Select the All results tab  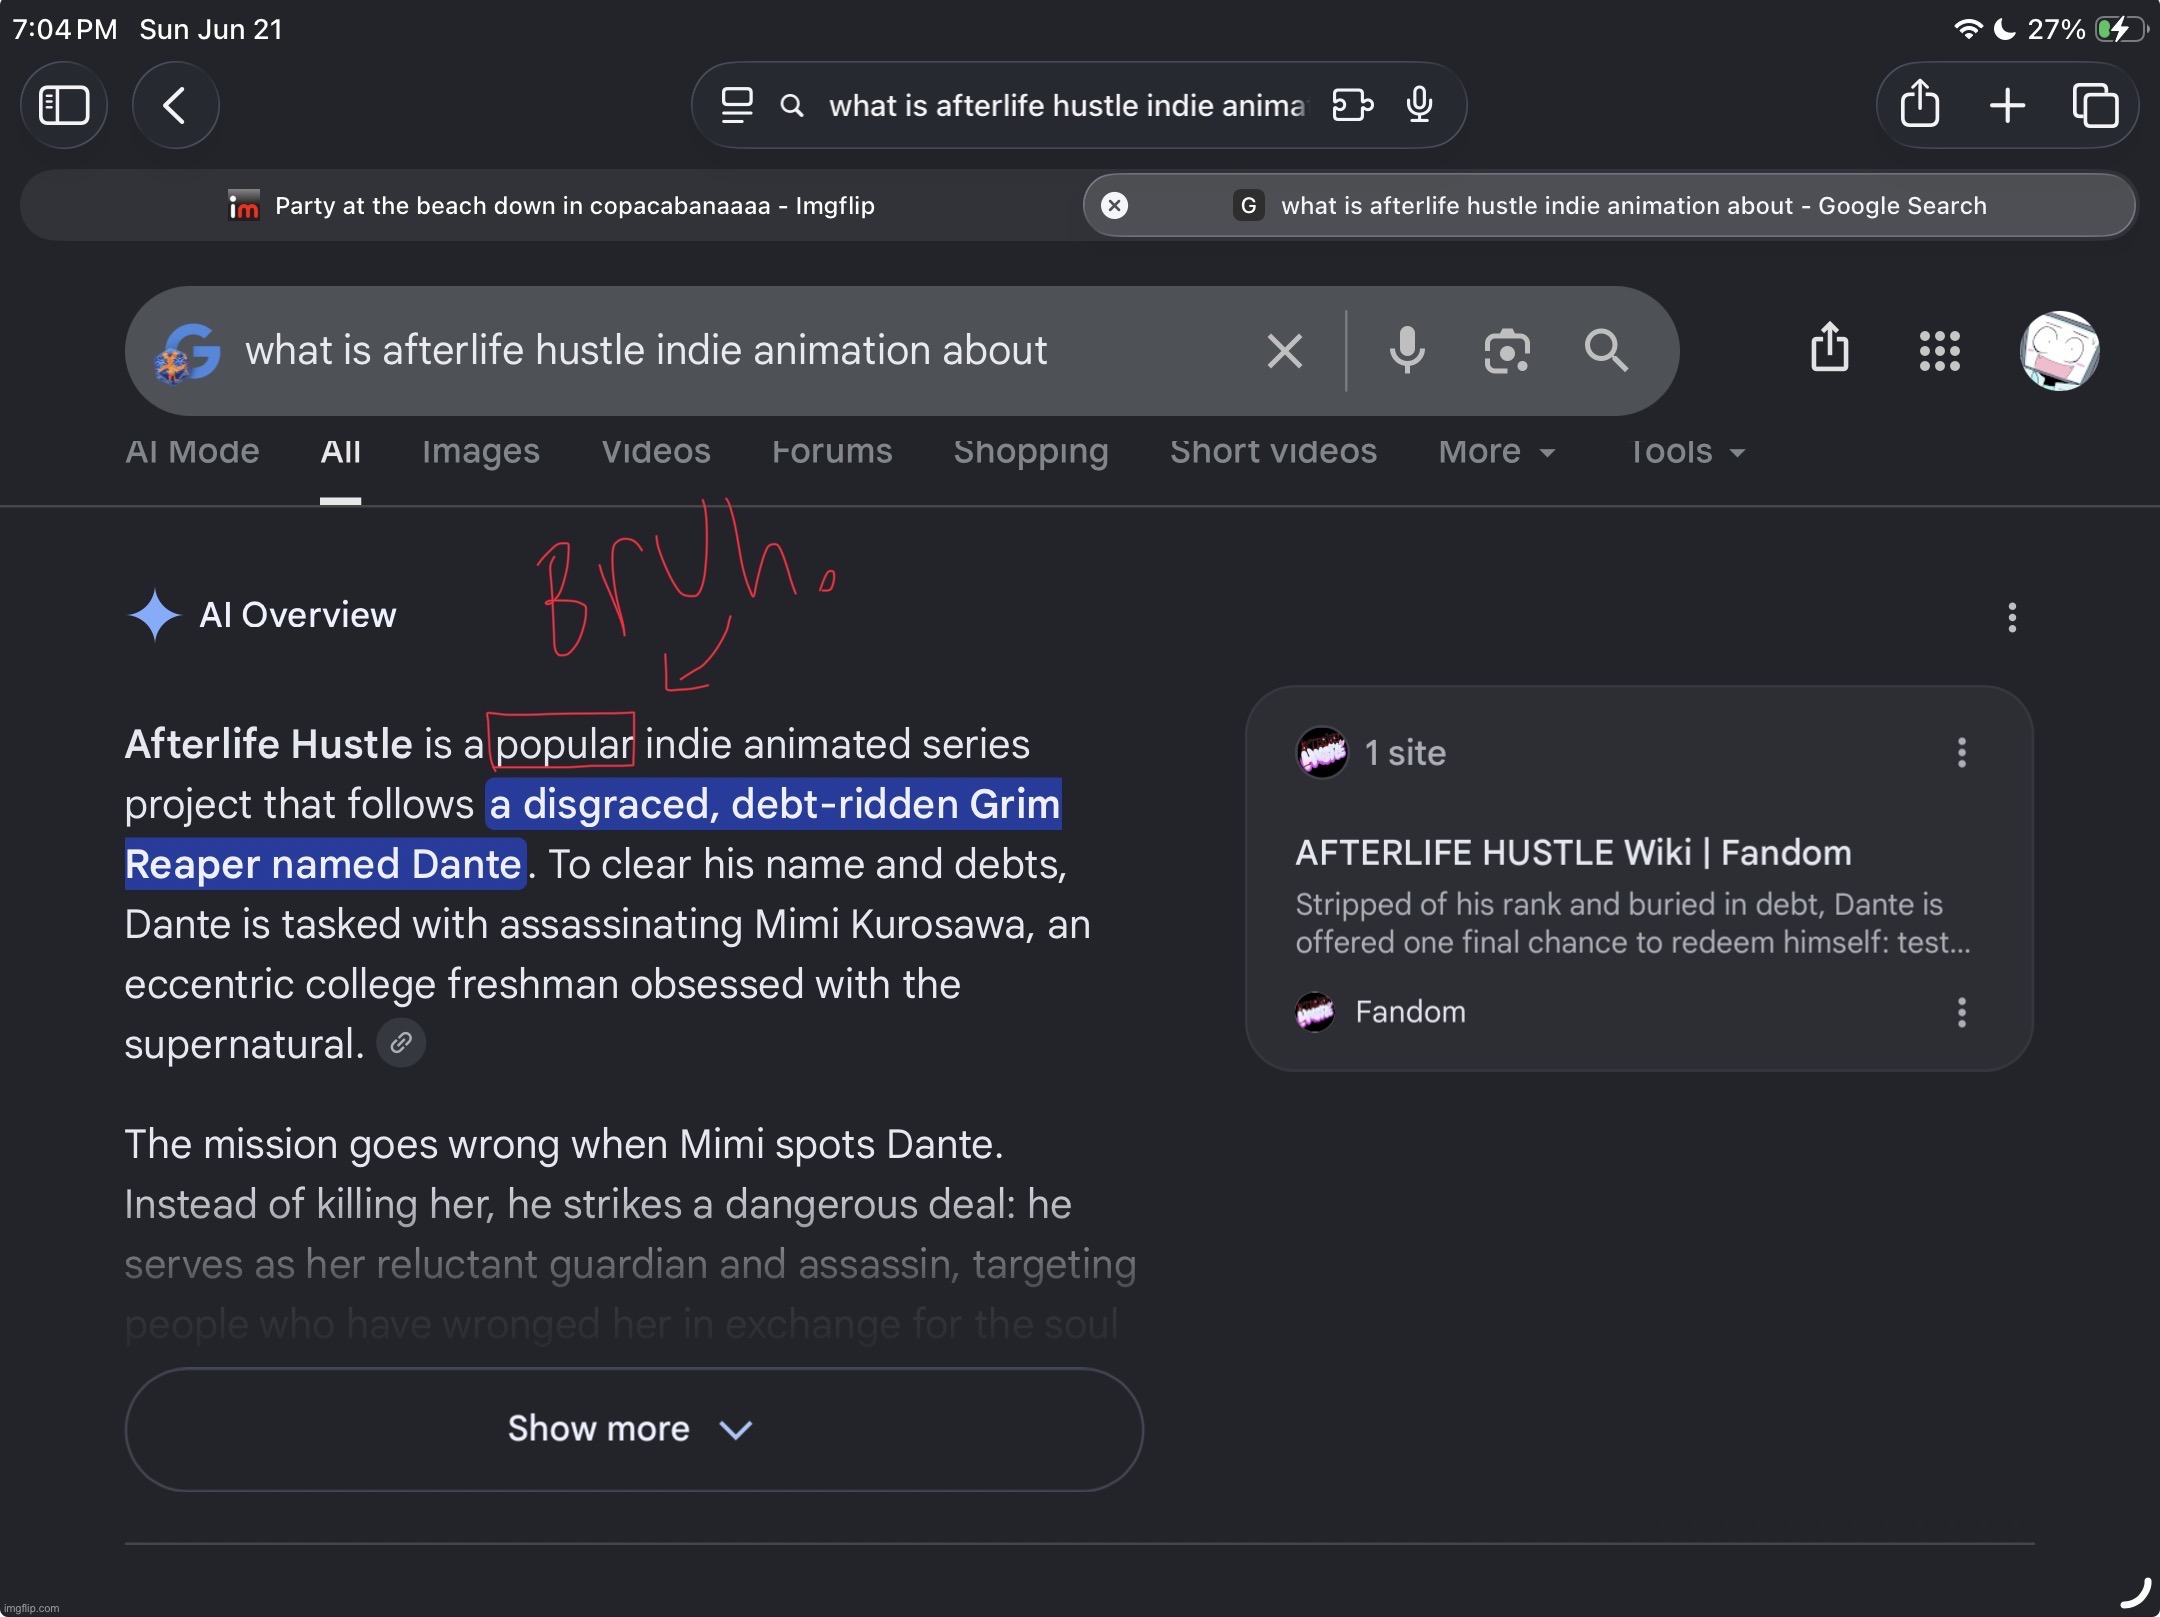click(340, 452)
